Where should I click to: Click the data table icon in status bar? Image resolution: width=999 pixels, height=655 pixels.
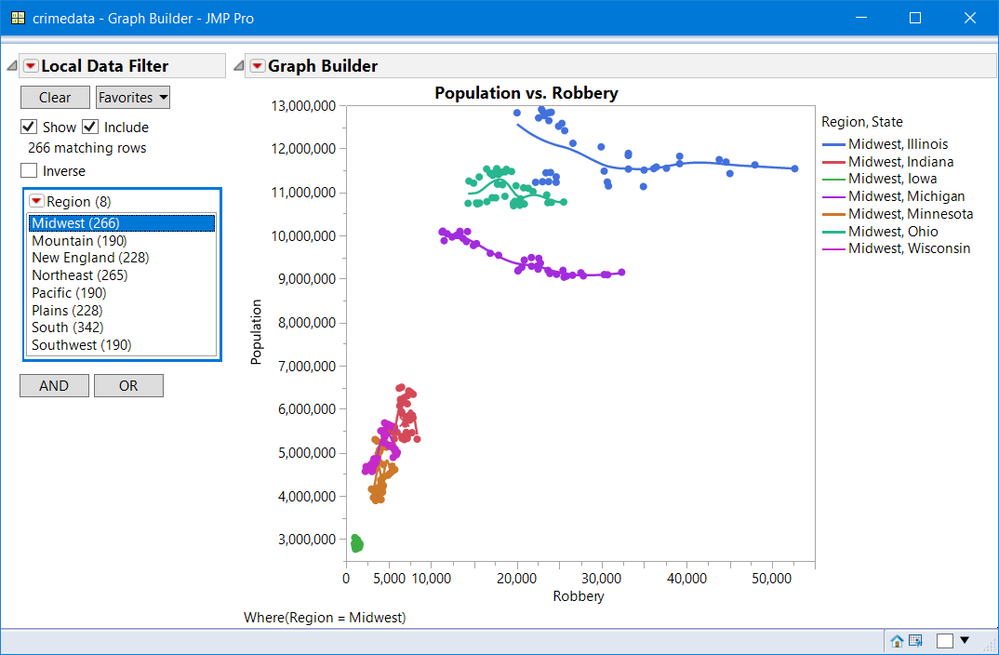tap(915, 640)
